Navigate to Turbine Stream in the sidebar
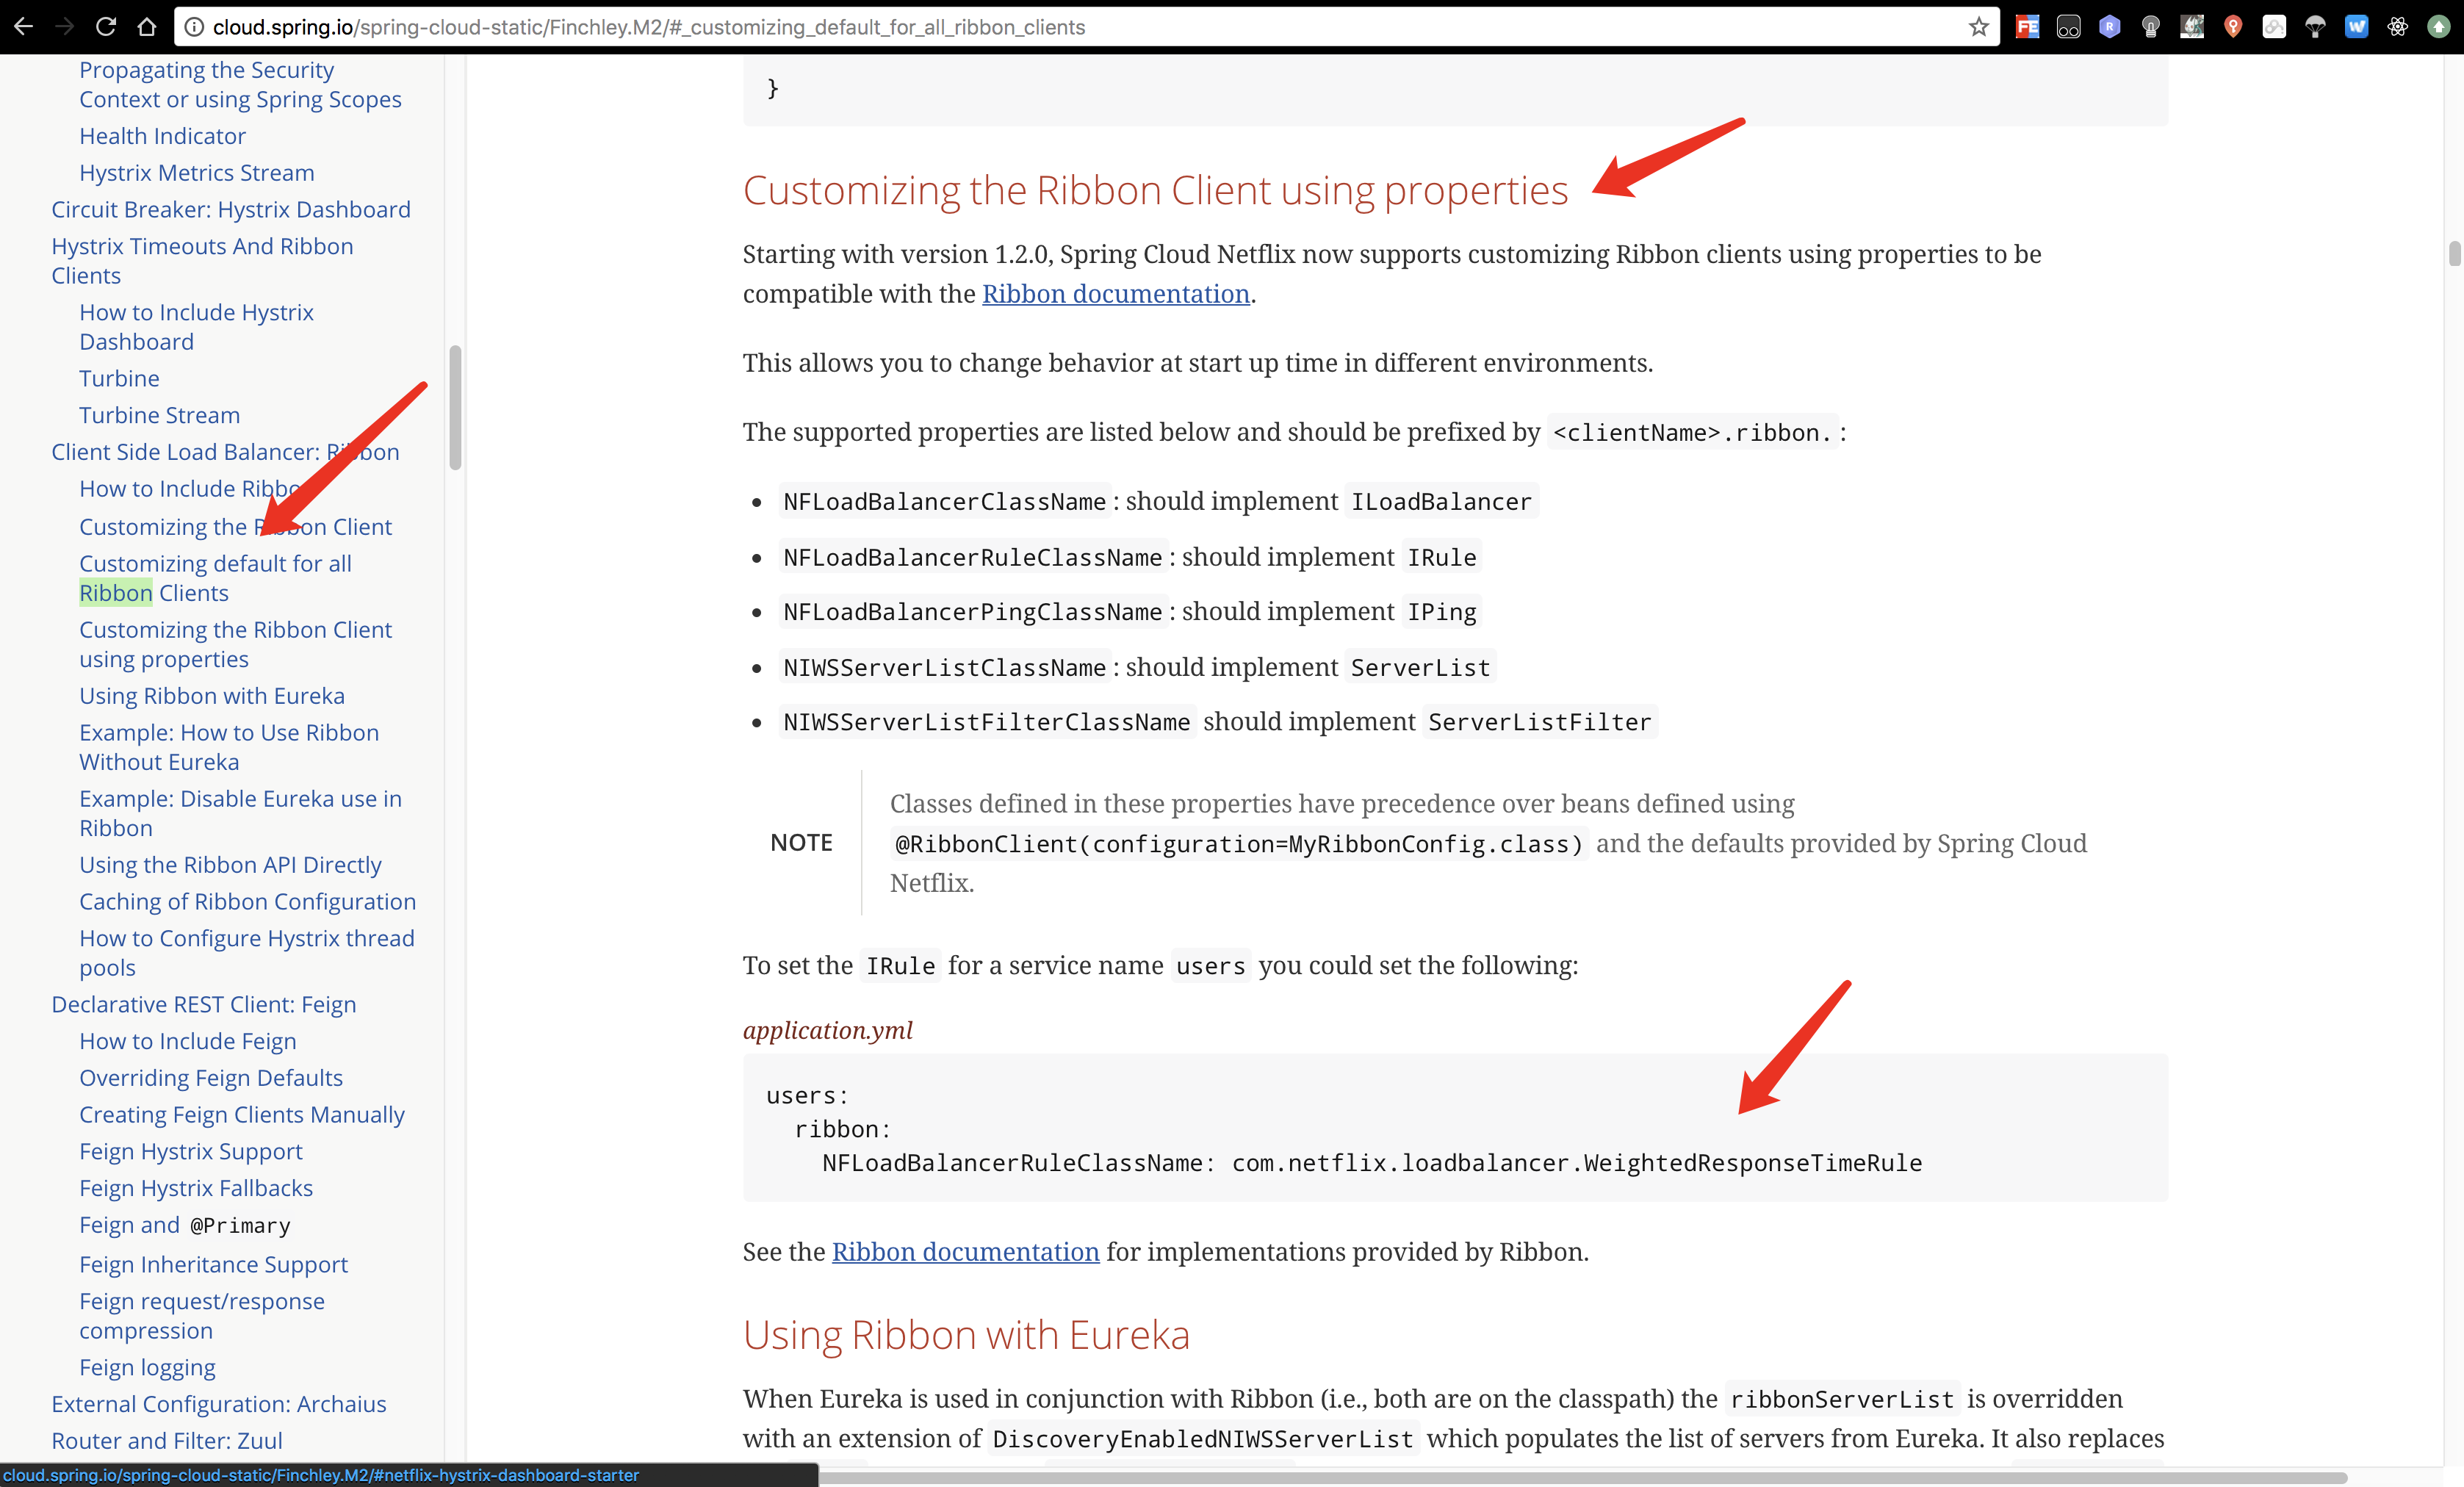2464x1487 pixels. click(x=160, y=415)
